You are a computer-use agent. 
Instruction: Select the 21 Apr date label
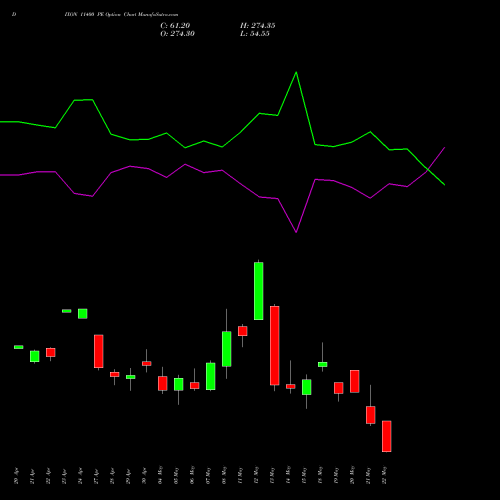33,476
